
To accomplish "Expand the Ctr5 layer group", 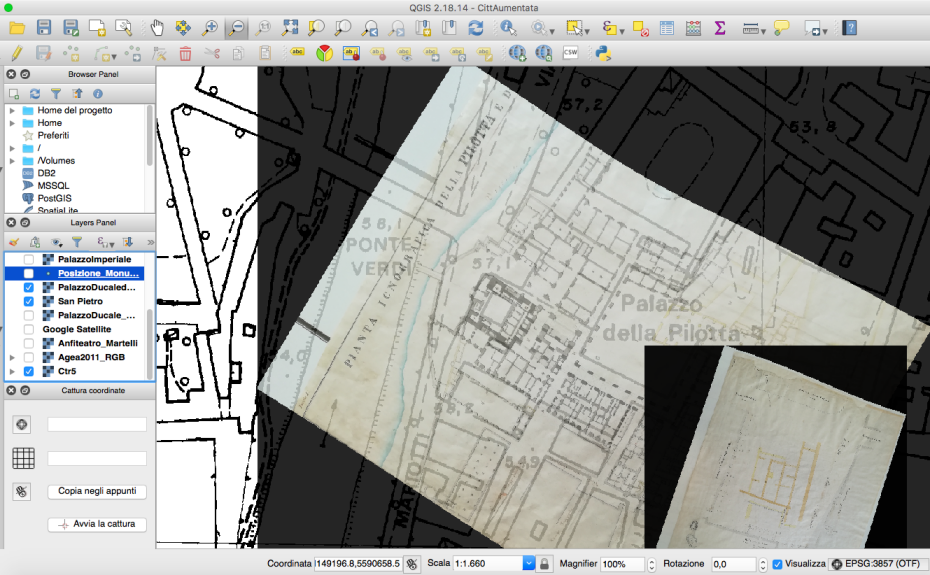I will 12,371.
